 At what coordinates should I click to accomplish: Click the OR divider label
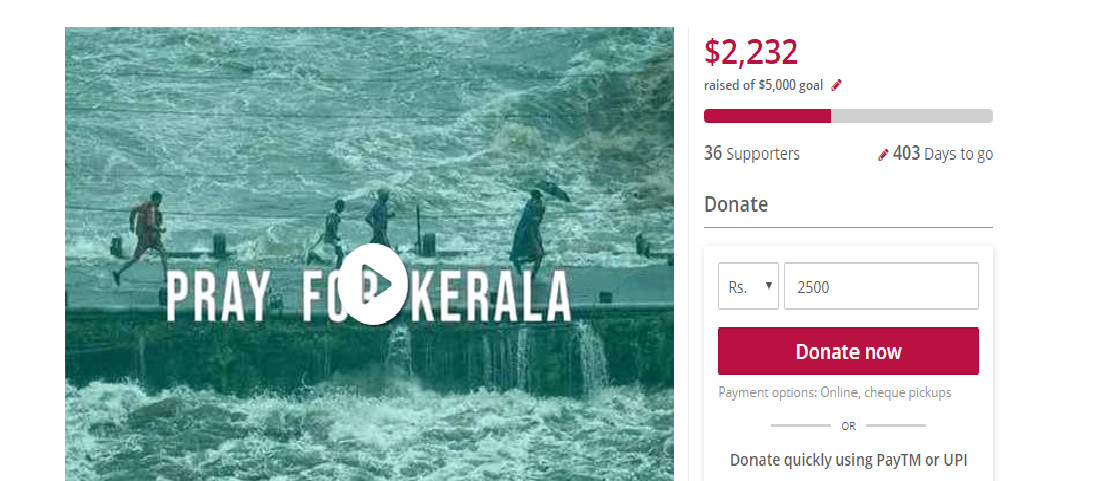coord(848,426)
